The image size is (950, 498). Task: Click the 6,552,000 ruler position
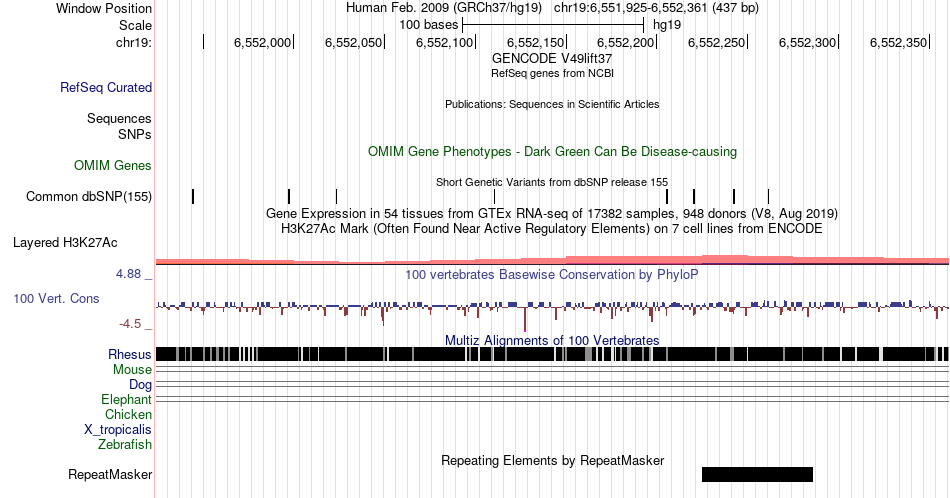(x=262, y=42)
